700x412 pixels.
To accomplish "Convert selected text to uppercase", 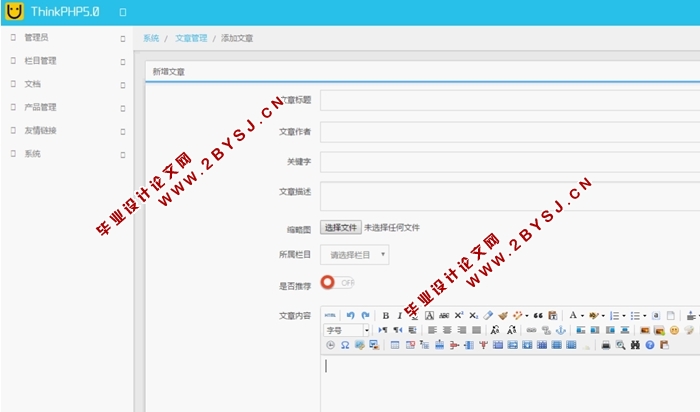I will [495, 330].
